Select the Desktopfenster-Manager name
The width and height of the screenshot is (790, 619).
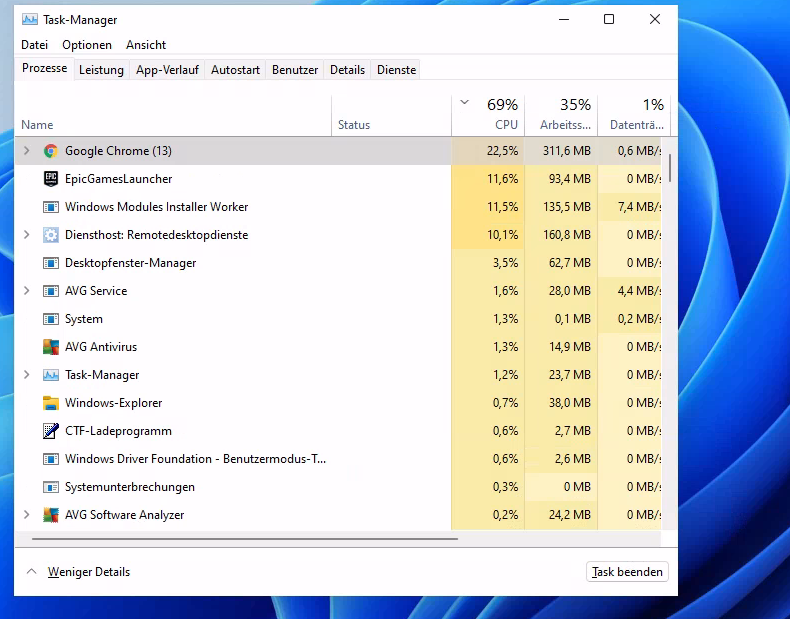pos(130,263)
